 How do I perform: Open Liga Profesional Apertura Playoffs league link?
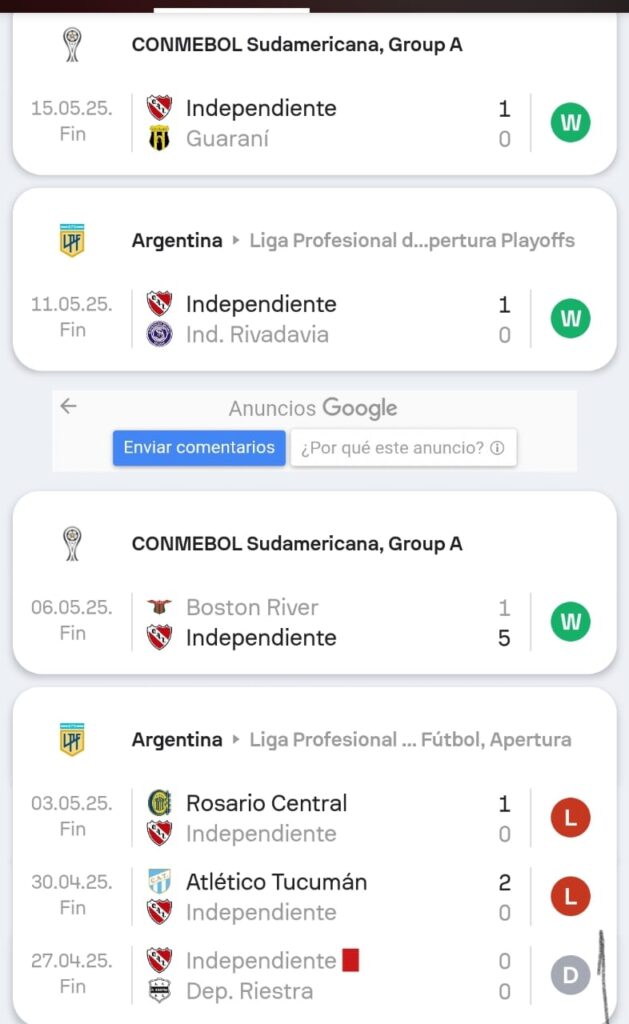coord(412,241)
